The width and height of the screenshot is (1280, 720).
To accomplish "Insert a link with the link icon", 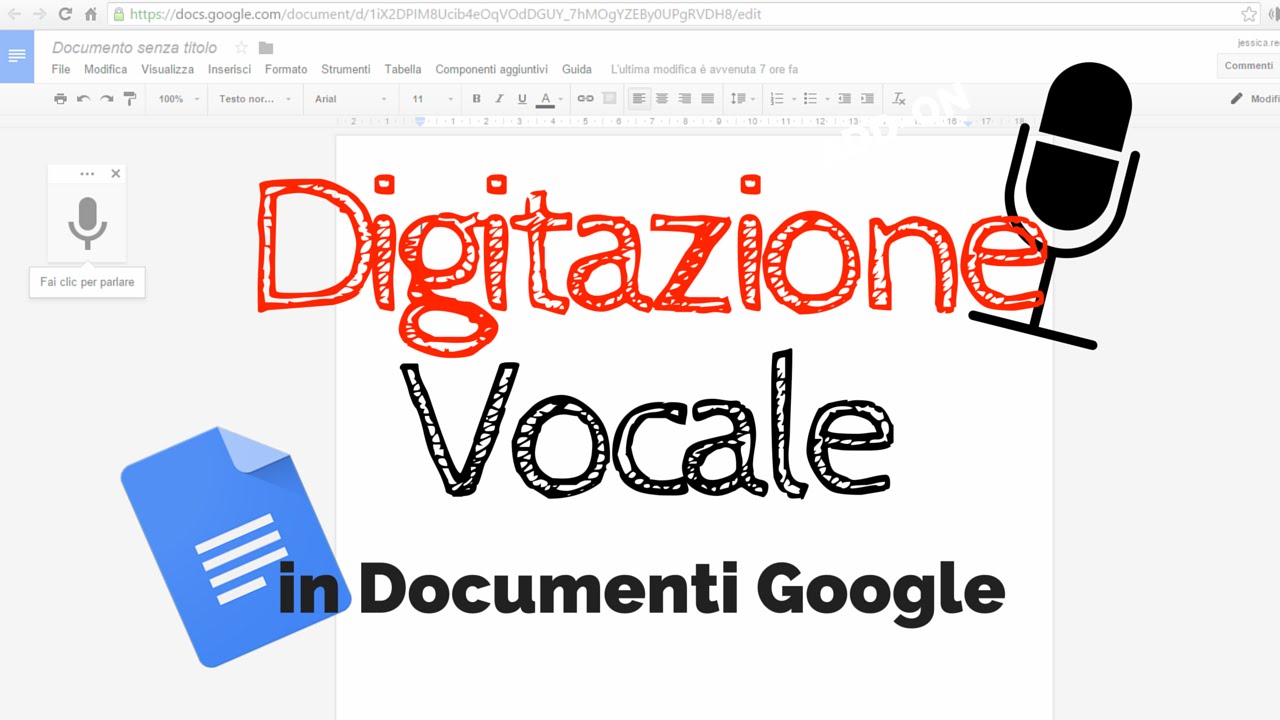I will [586, 99].
